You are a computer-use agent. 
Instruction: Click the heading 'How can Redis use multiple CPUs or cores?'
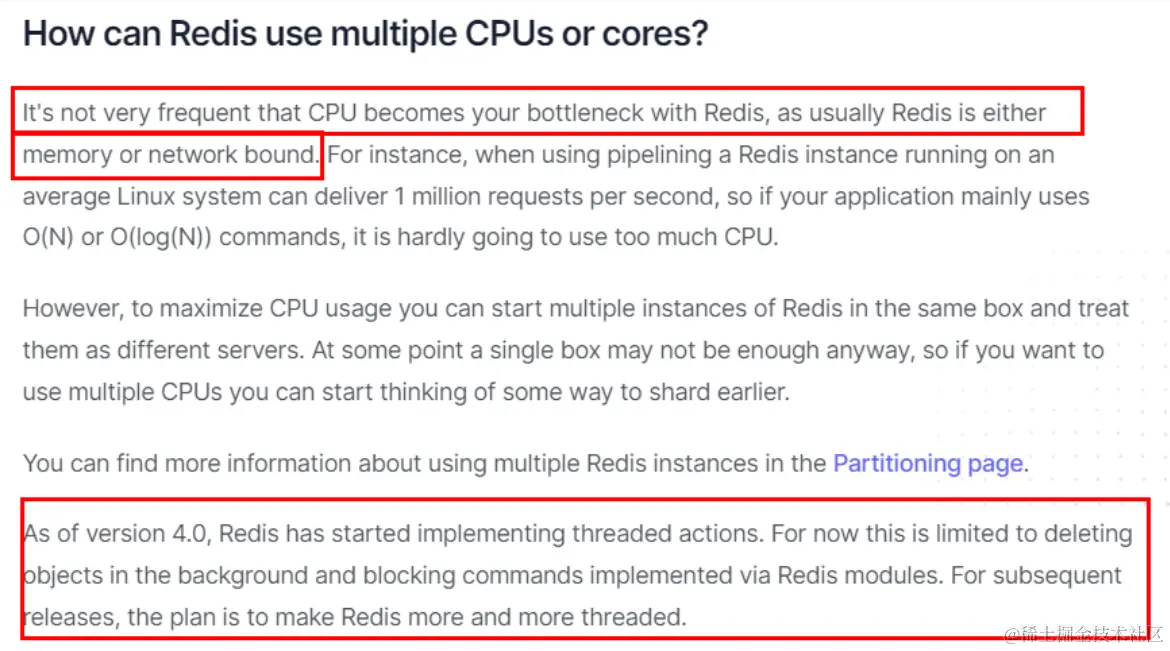[365, 34]
